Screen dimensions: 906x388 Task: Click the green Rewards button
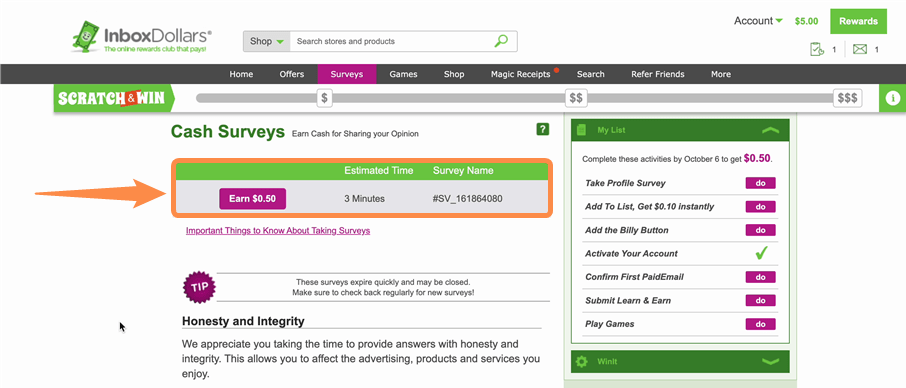coord(858,21)
